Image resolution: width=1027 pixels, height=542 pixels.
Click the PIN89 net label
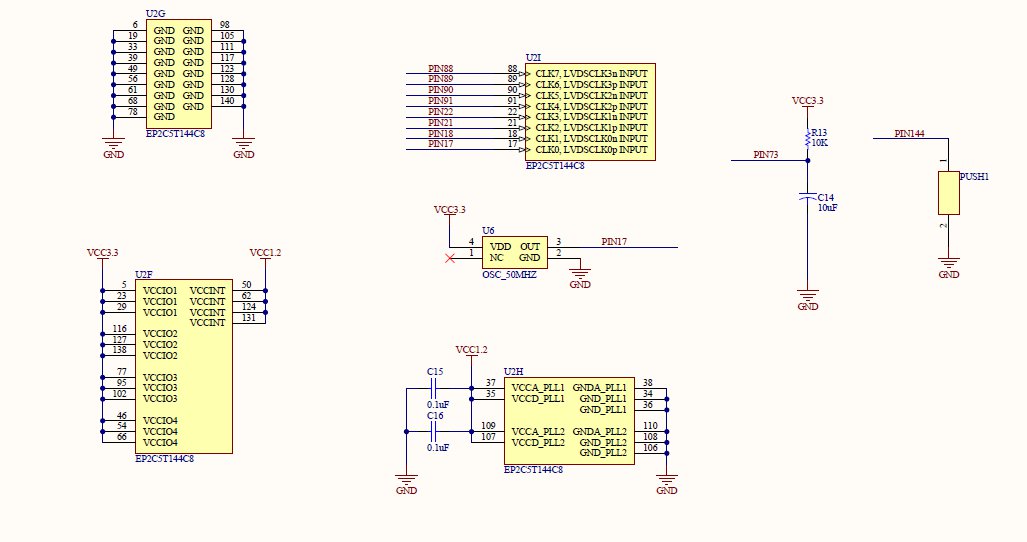coord(440,79)
